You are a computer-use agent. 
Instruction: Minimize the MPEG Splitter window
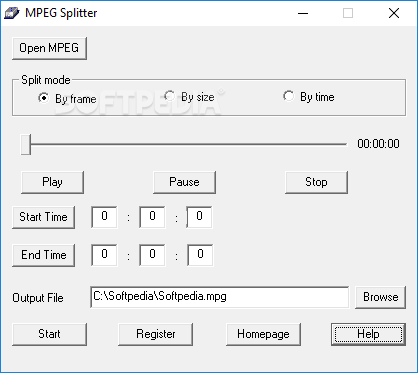[303, 13]
